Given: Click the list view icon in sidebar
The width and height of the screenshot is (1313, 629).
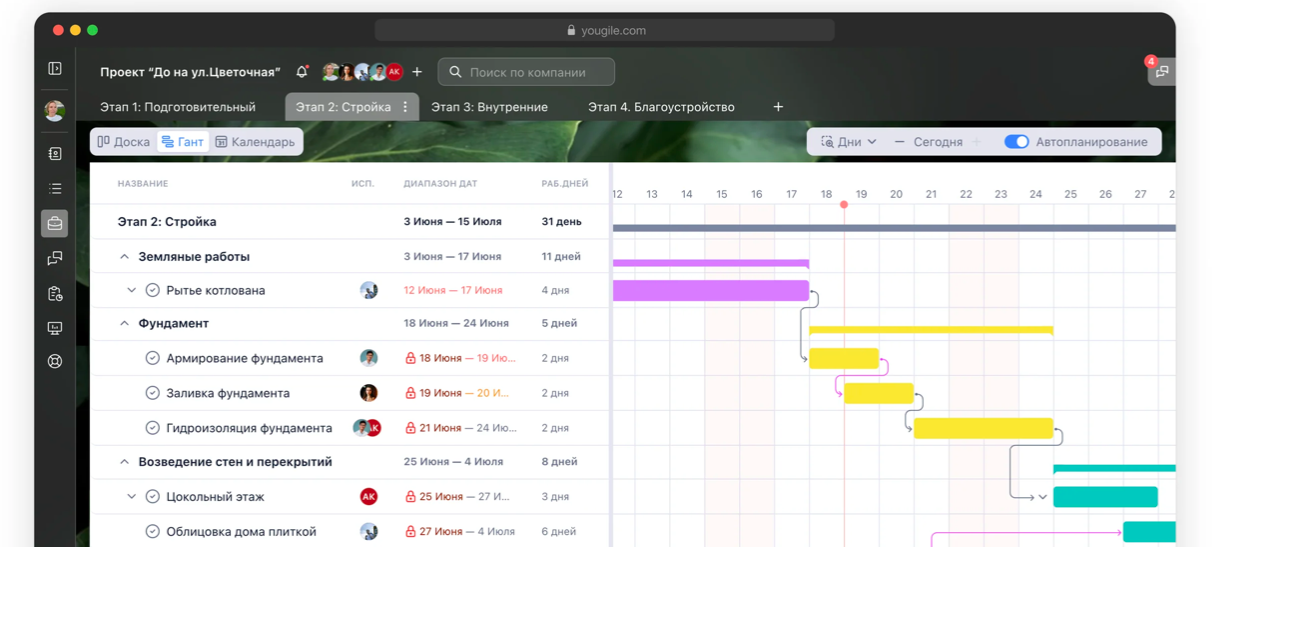Looking at the screenshot, I should pyautogui.click(x=55, y=189).
